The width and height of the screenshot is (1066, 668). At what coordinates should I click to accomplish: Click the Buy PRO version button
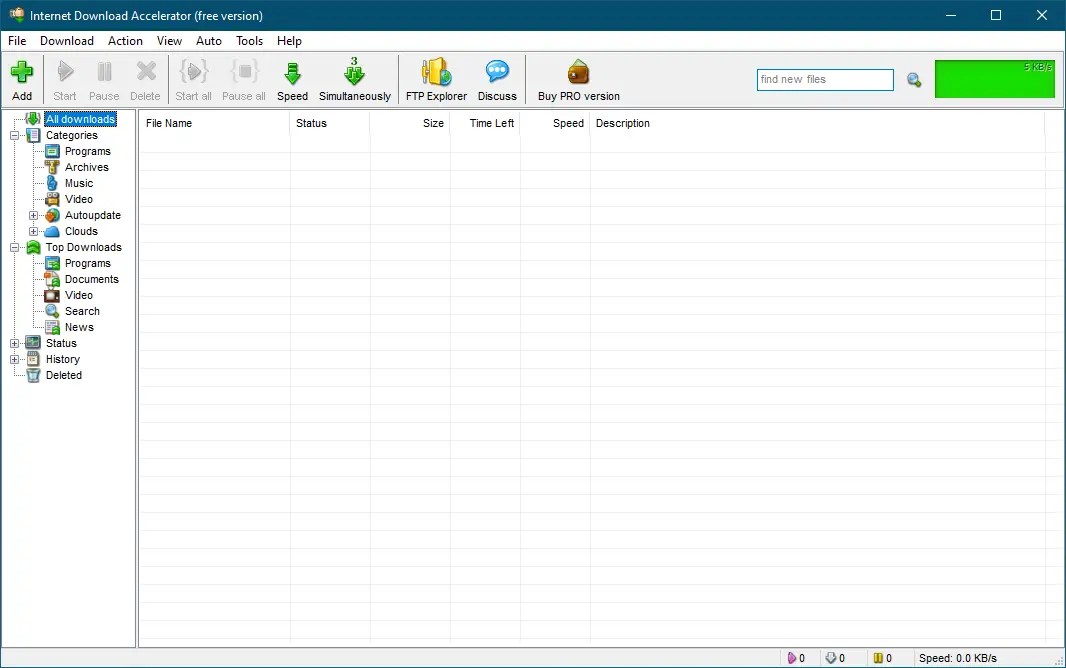tap(578, 79)
